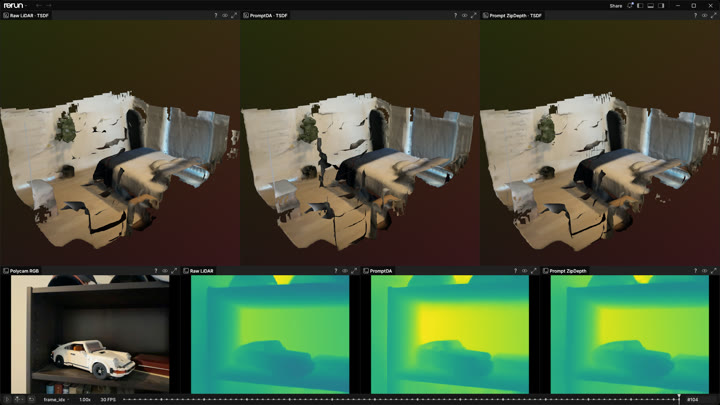Open the frame_idx timeline dropdown
Image resolution: width=720 pixels, height=405 pixels.
point(55,399)
